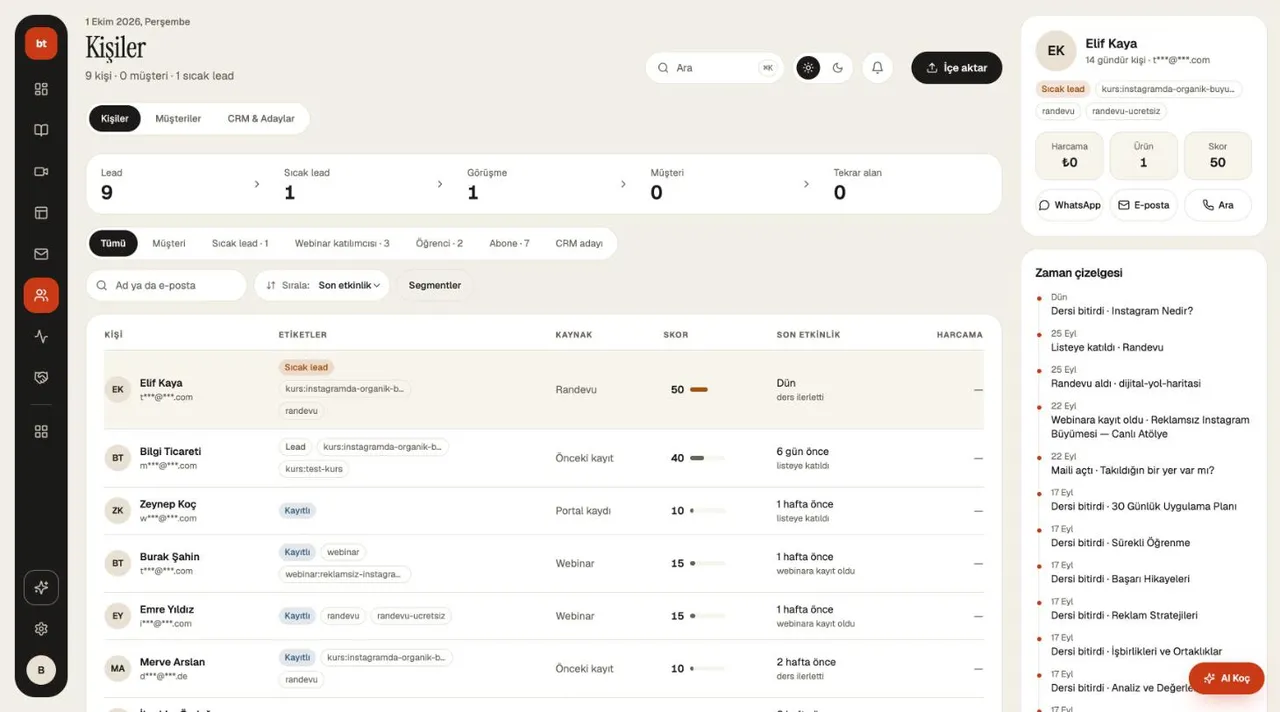Focus the Ad ya da e-posta search field
Image resolution: width=1280 pixels, height=712 pixels.
[x=166, y=285]
